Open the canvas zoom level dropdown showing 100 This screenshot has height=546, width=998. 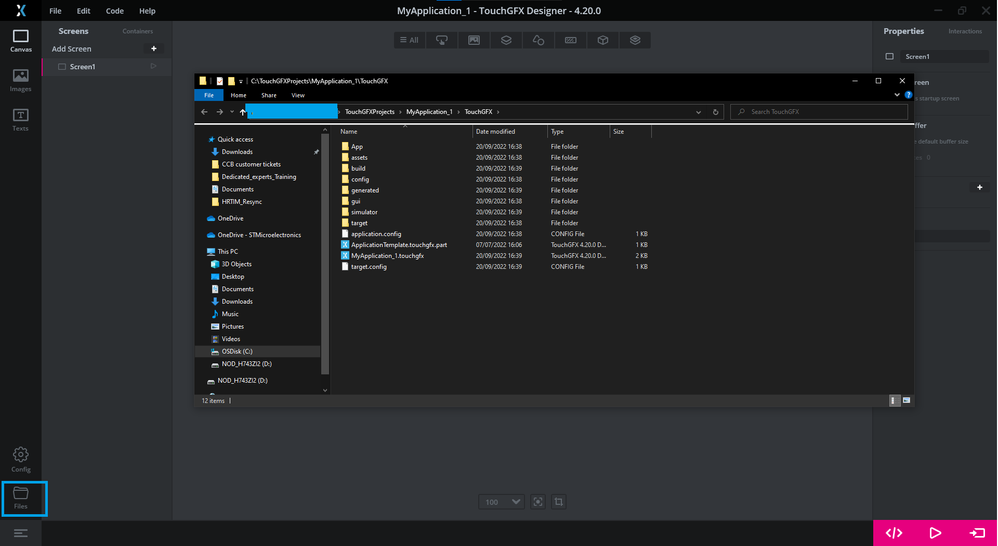pyautogui.click(x=502, y=502)
